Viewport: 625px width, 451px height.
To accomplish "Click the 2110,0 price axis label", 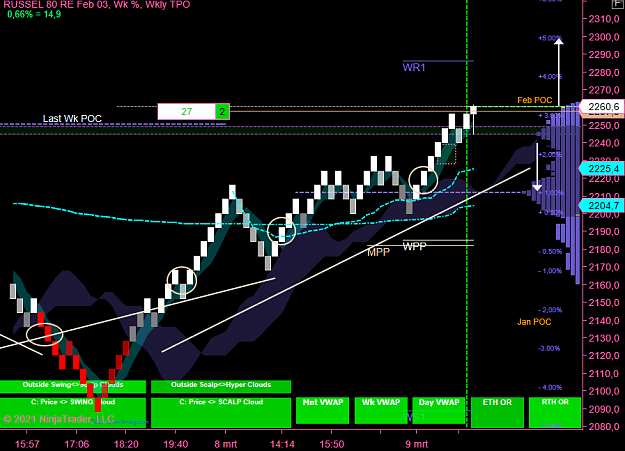I will tap(603, 374).
